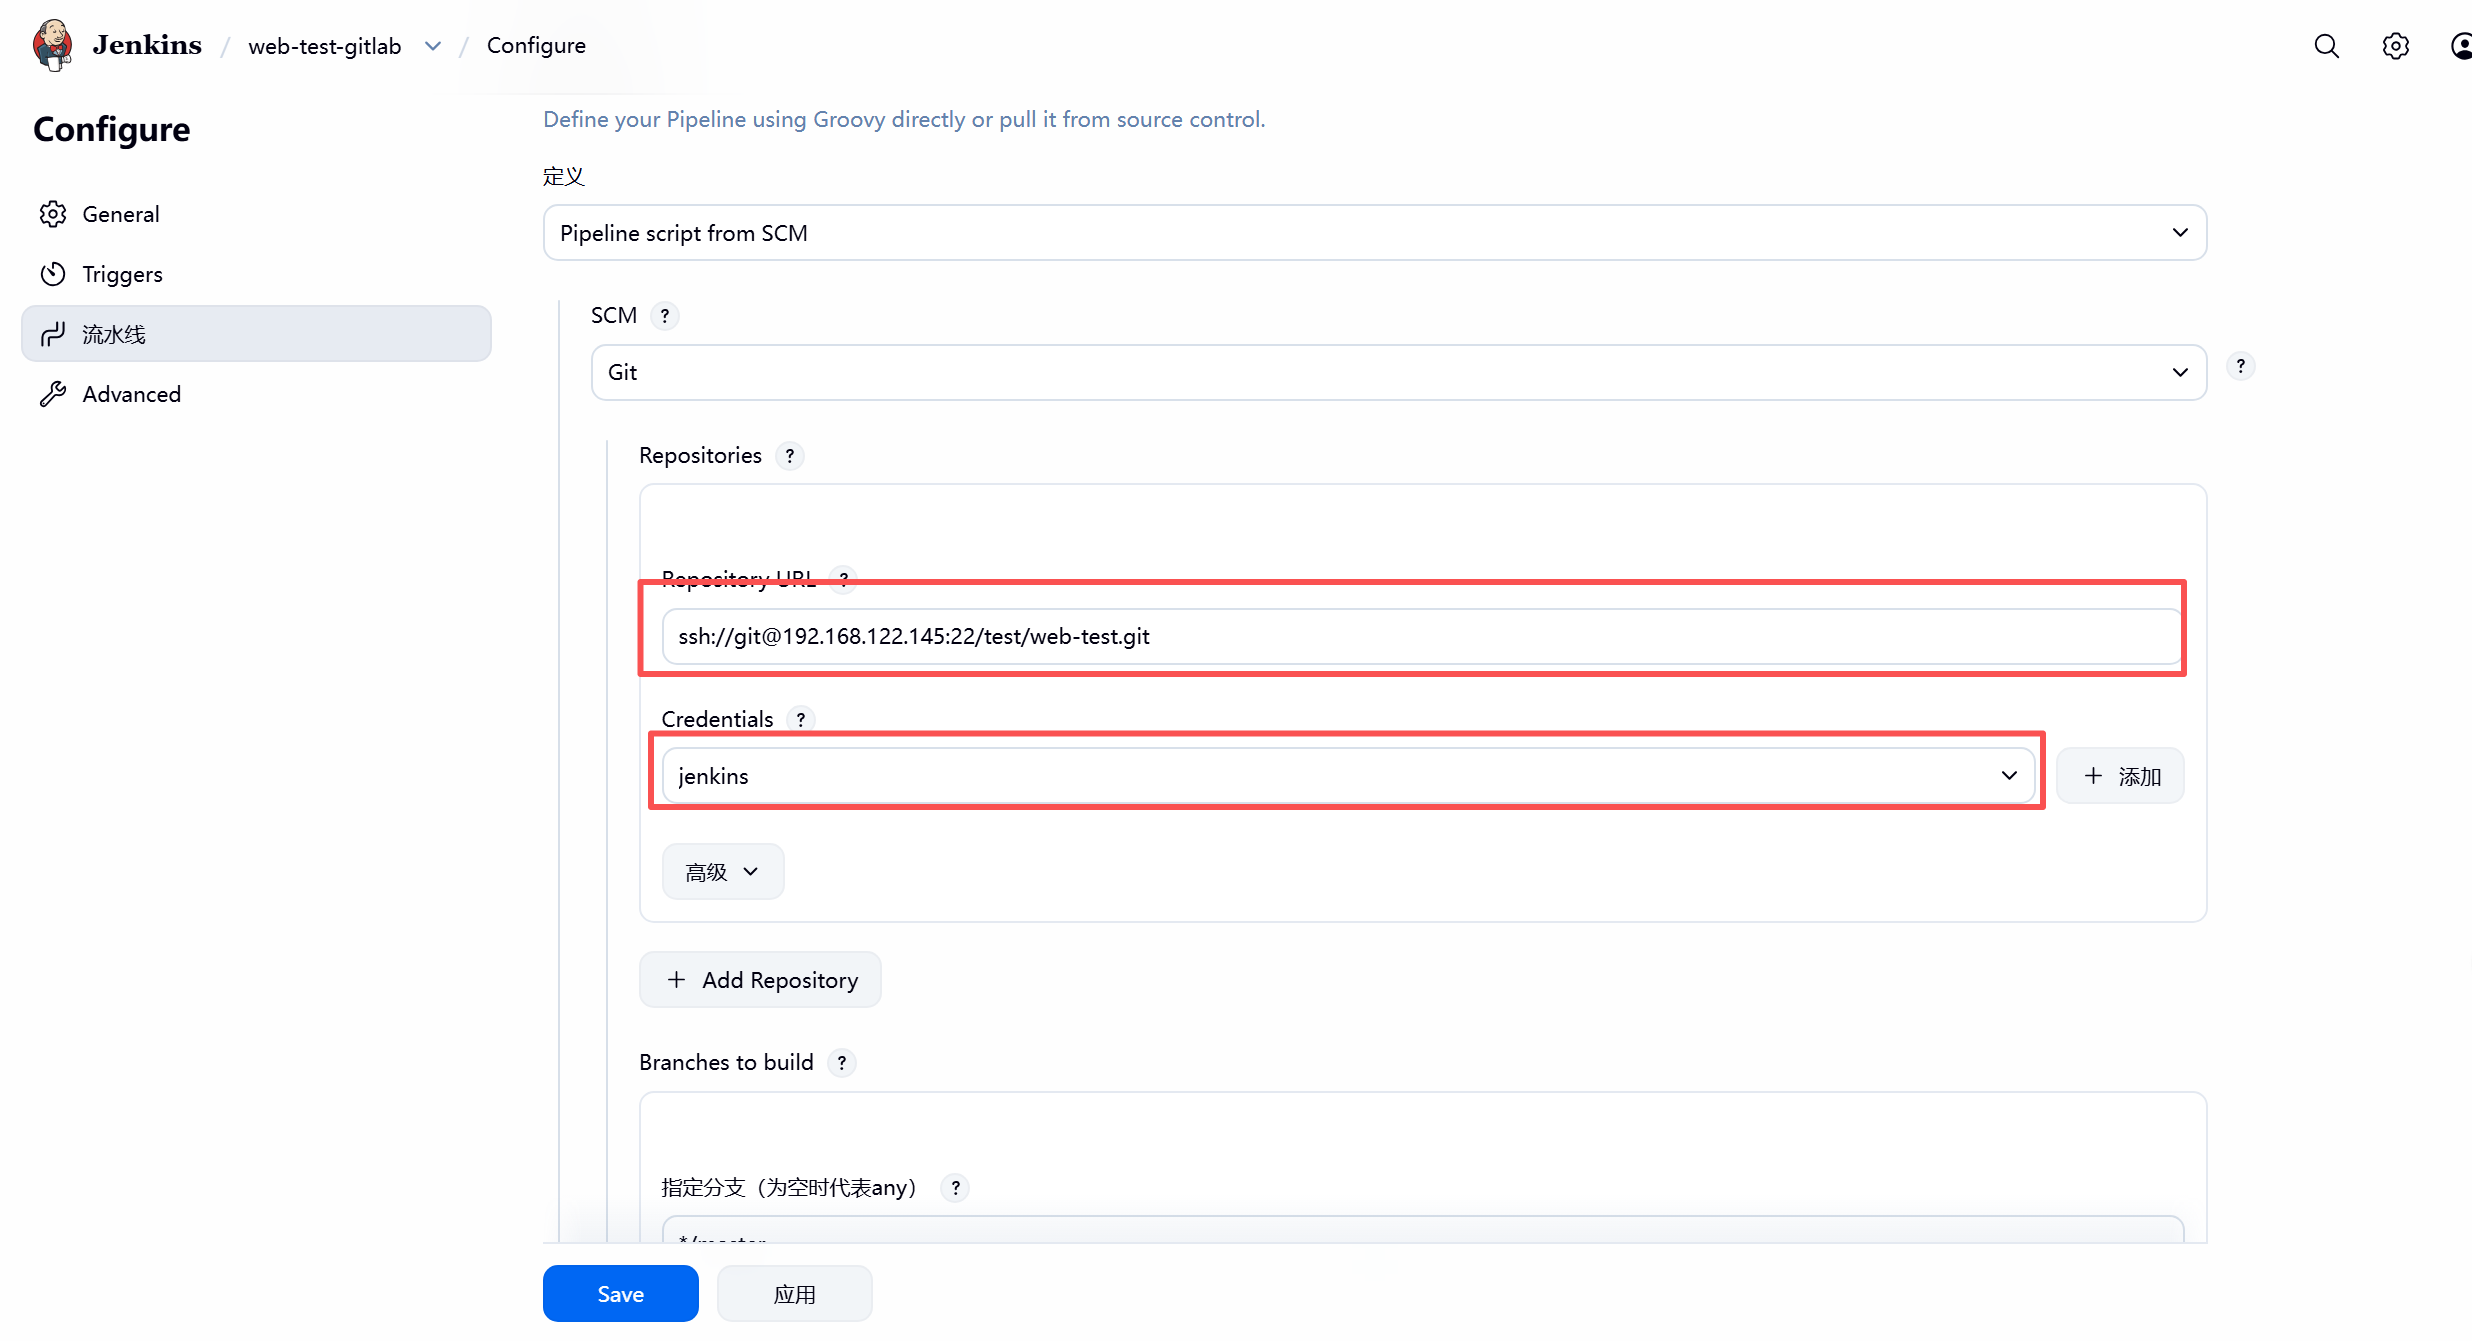
Task: Open the jenkins credentials dropdown
Action: [1348, 776]
